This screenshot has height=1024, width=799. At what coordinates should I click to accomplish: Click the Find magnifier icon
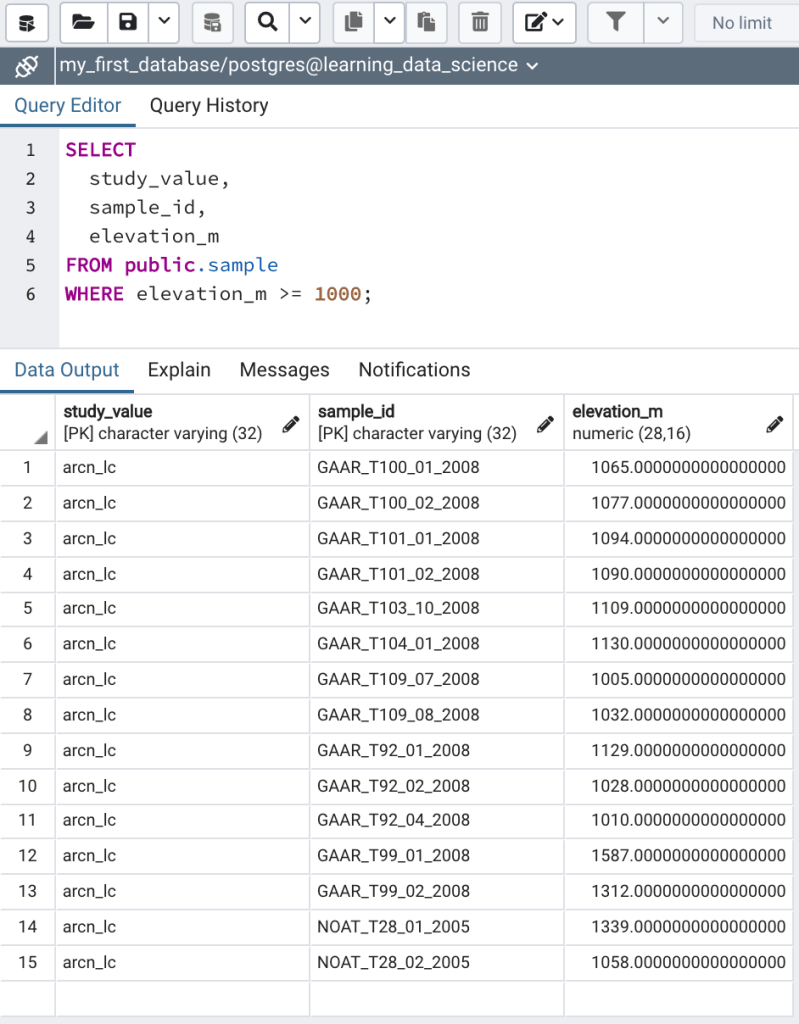(x=267, y=22)
